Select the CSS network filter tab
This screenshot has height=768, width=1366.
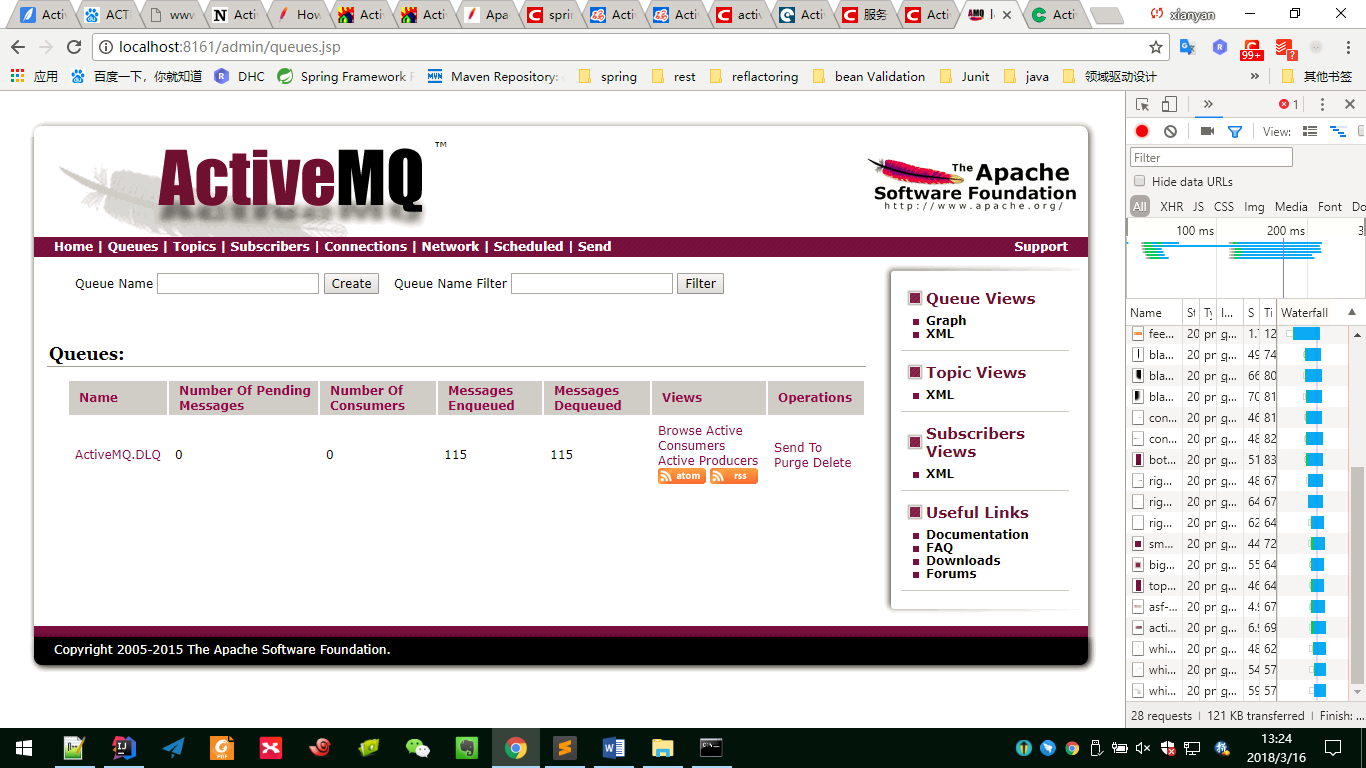pyautogui.click(x=1224, y=206)
